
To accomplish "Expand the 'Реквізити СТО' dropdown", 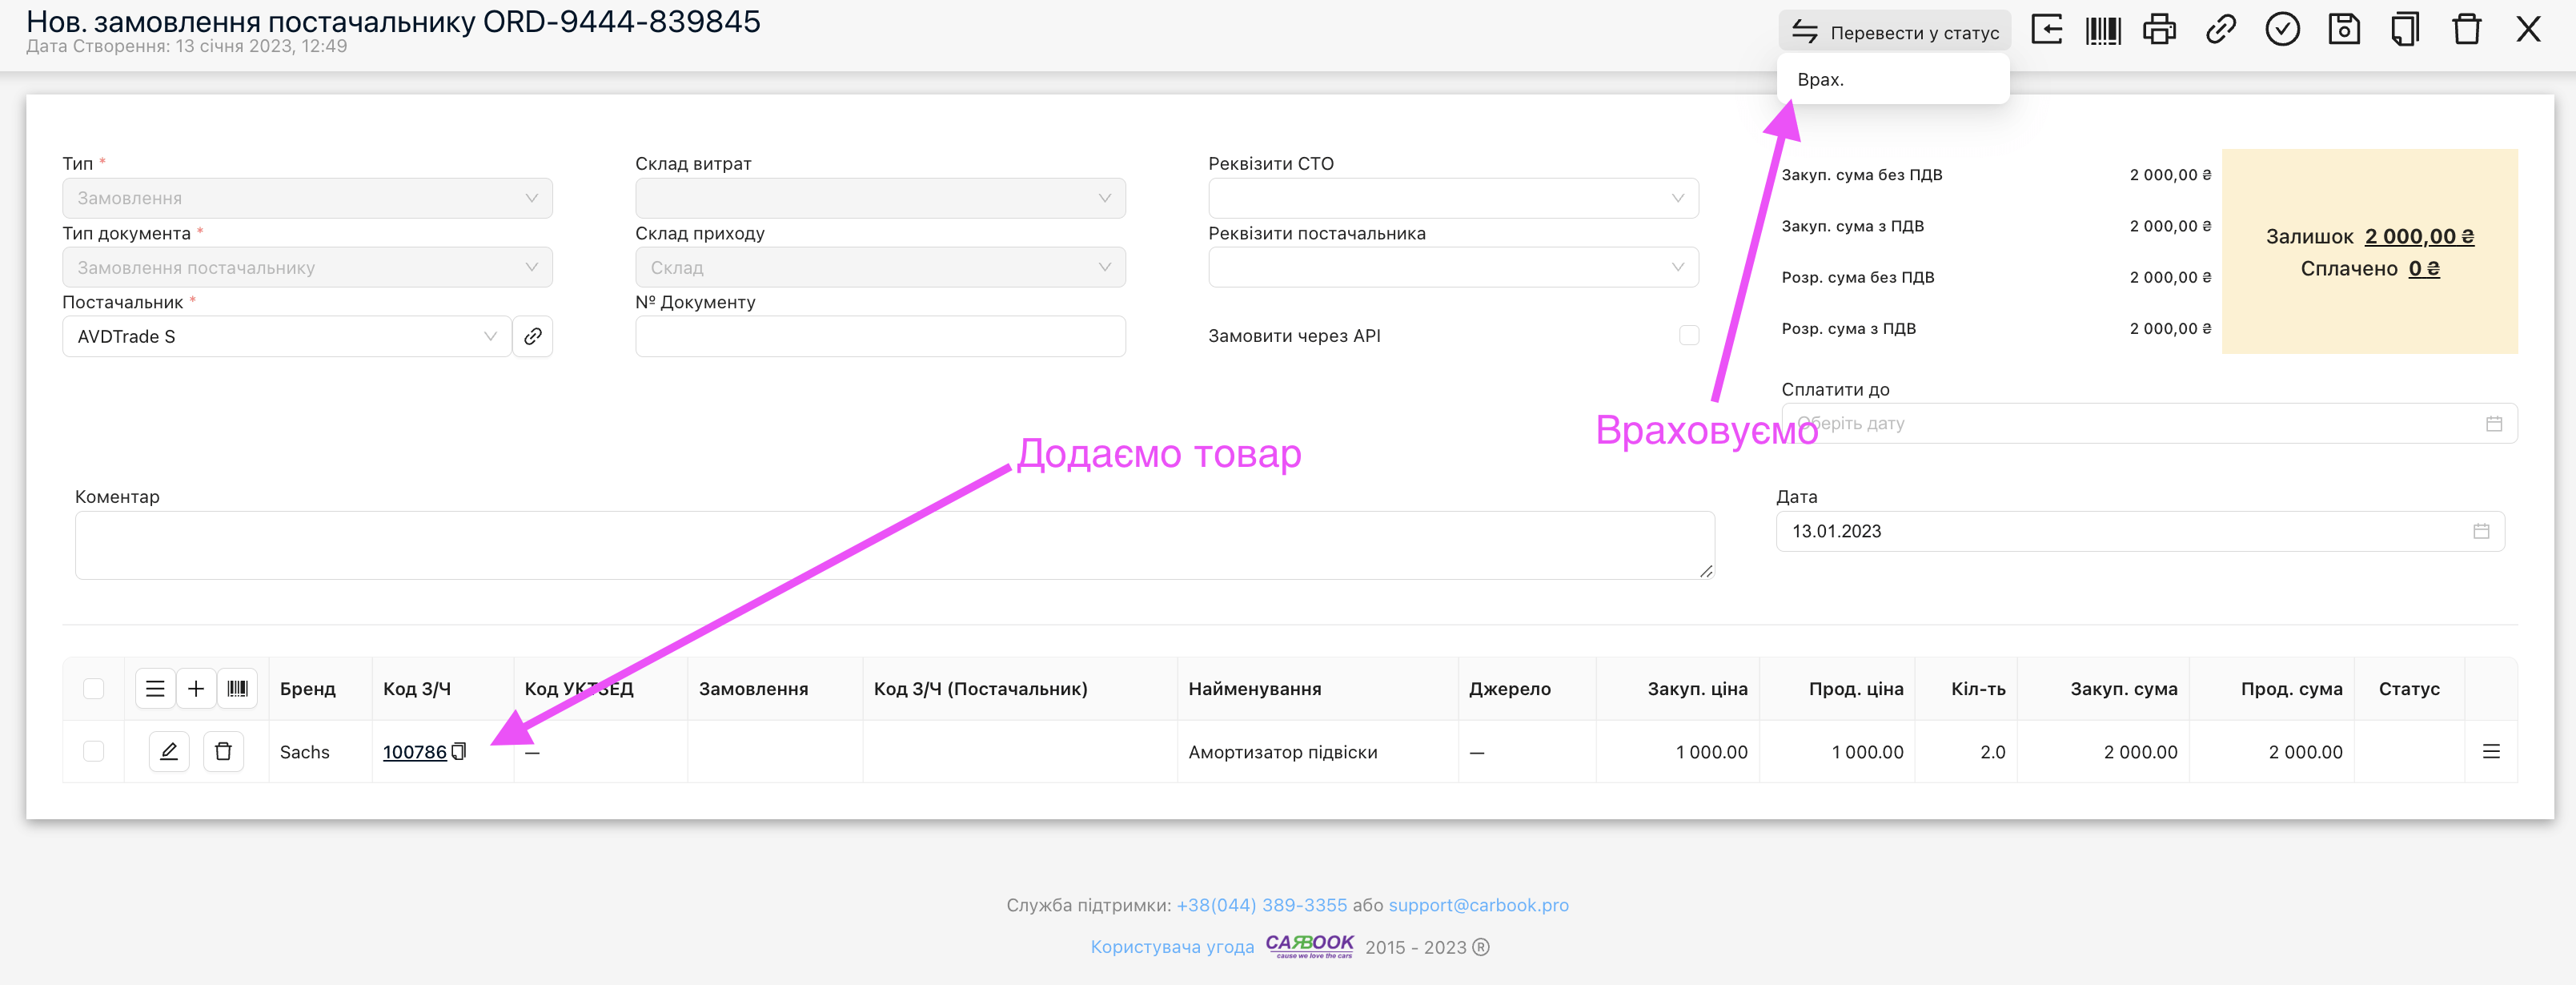I will (1452, 198).
